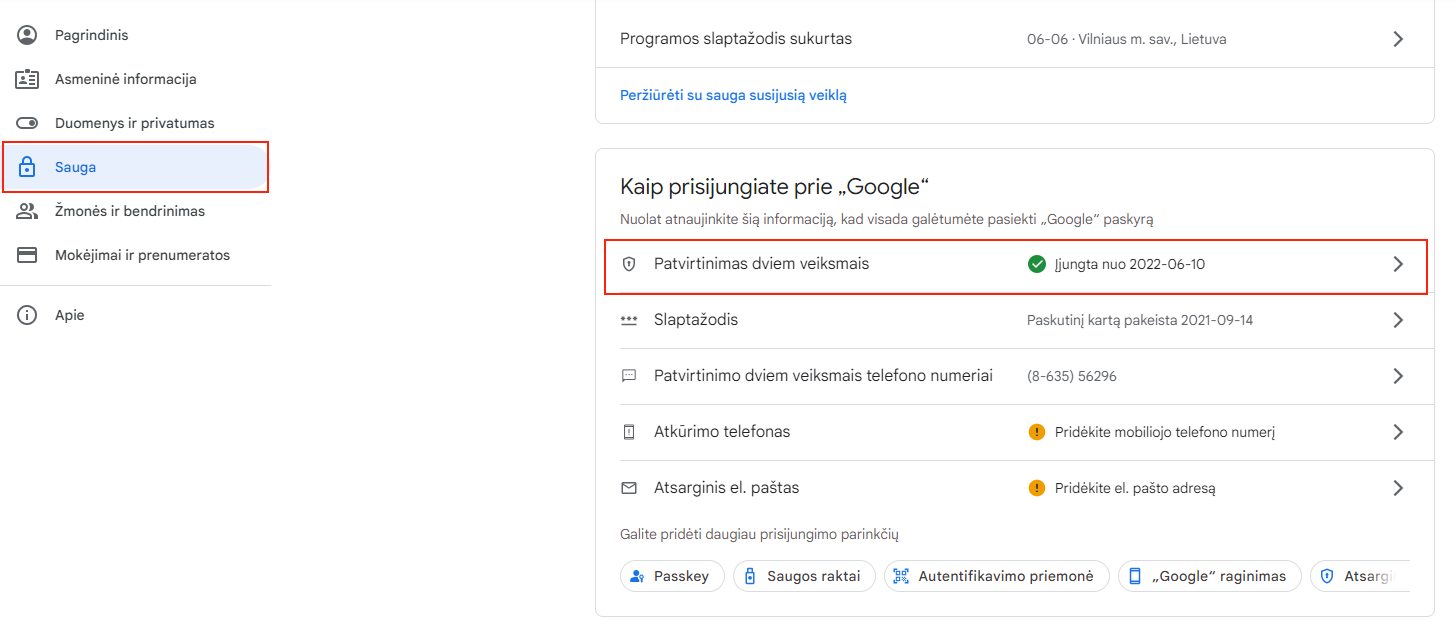Open Slaptažodis row using its chevron arrow
The image size is (1455, 637).
click(1398, 320)
